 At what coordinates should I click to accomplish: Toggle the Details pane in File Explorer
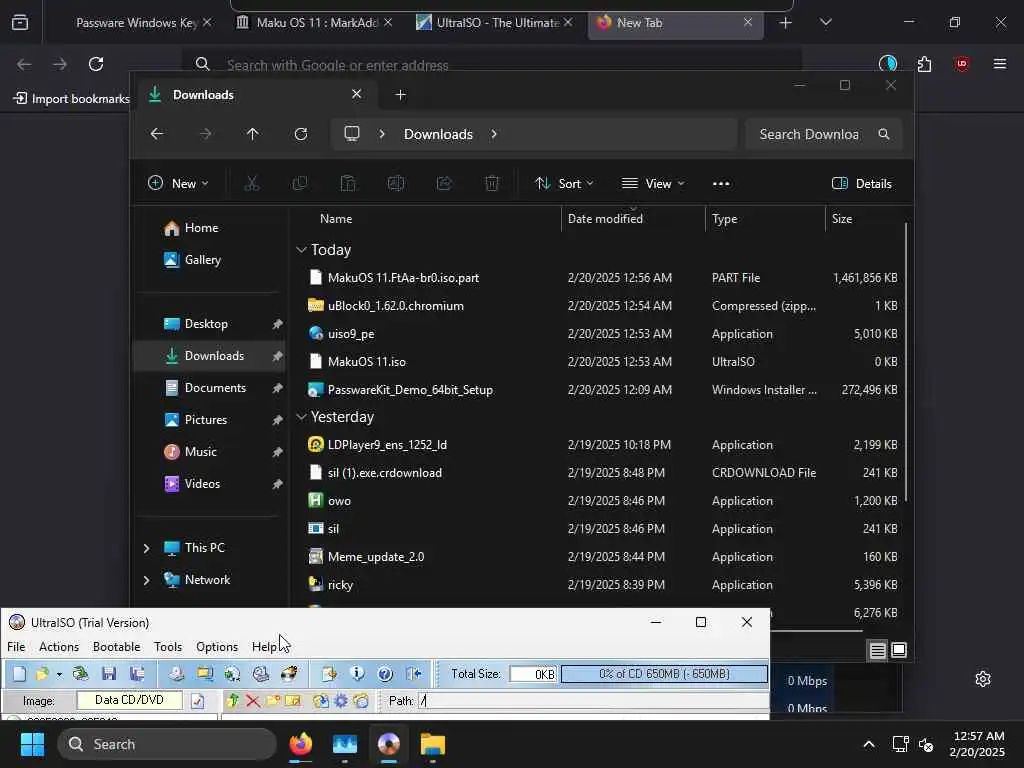point(862,184)
